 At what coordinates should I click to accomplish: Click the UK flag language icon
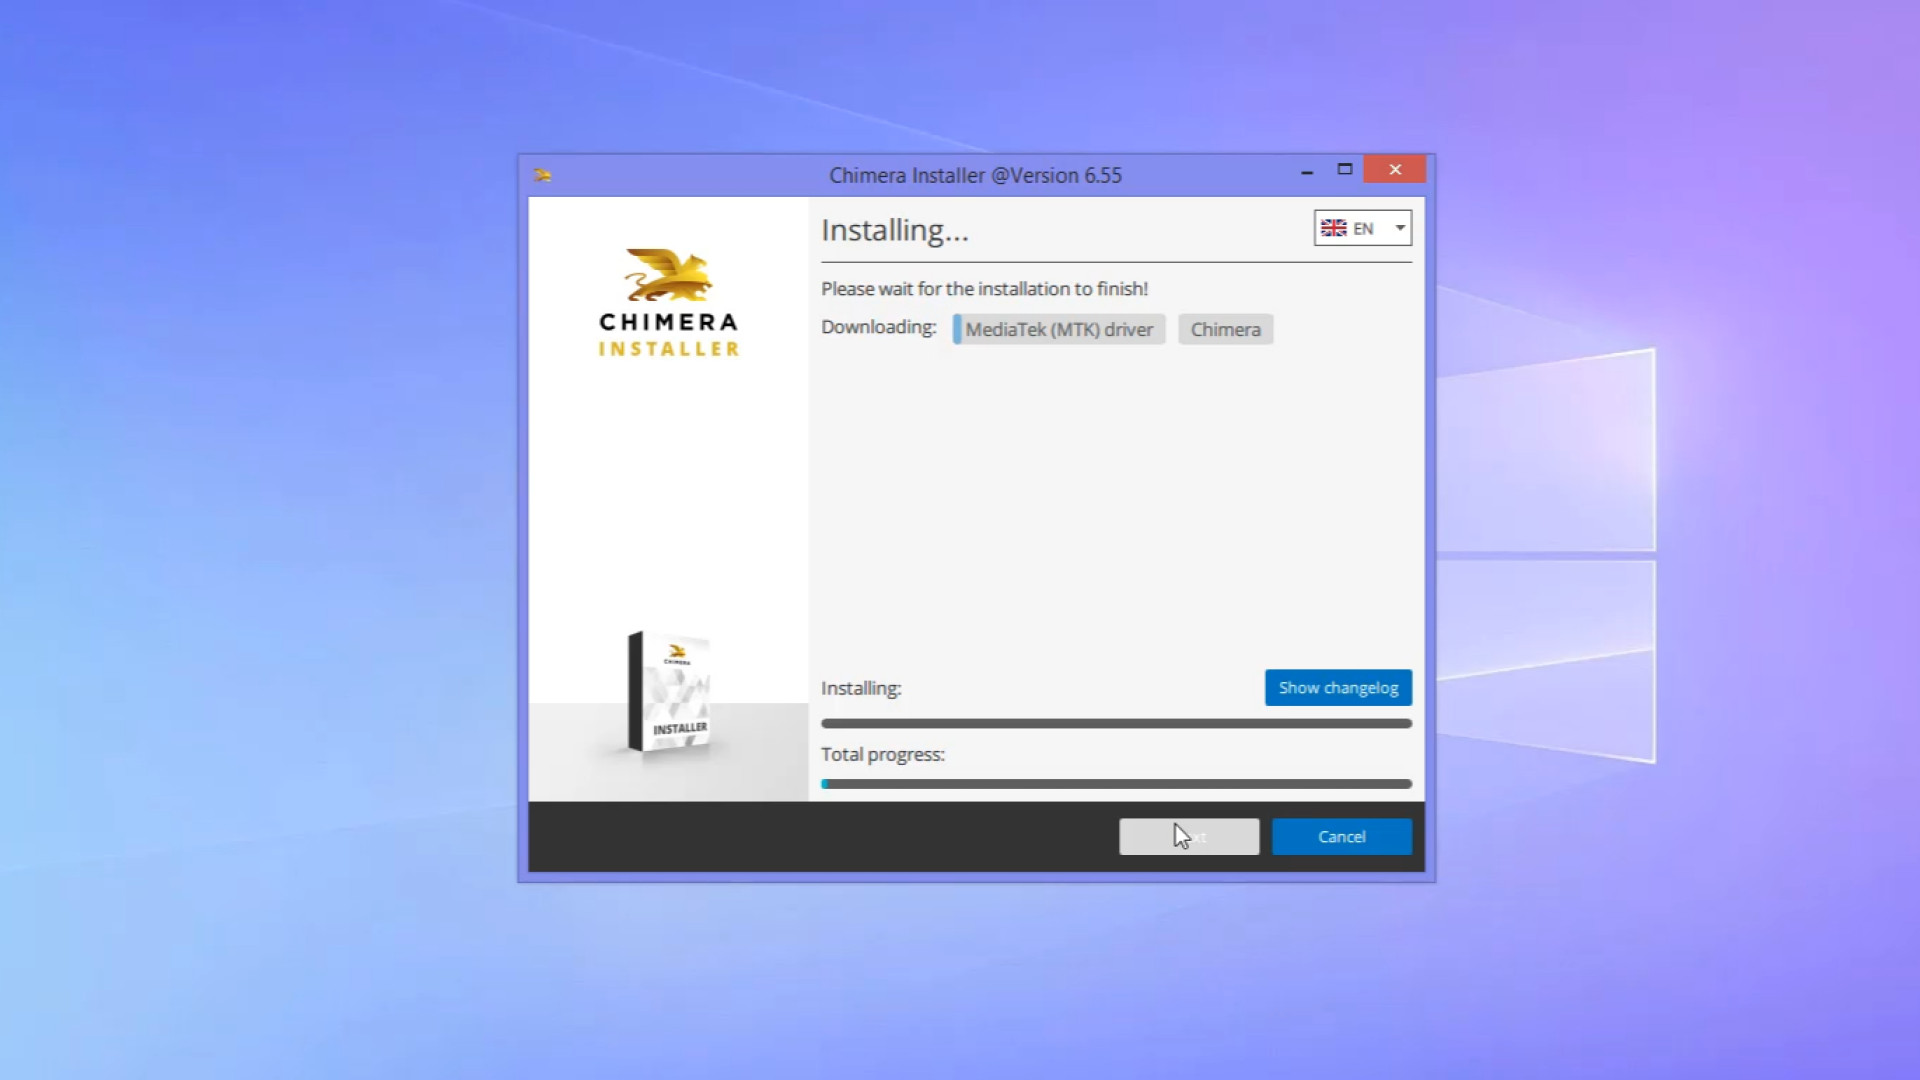(1333, 228)
